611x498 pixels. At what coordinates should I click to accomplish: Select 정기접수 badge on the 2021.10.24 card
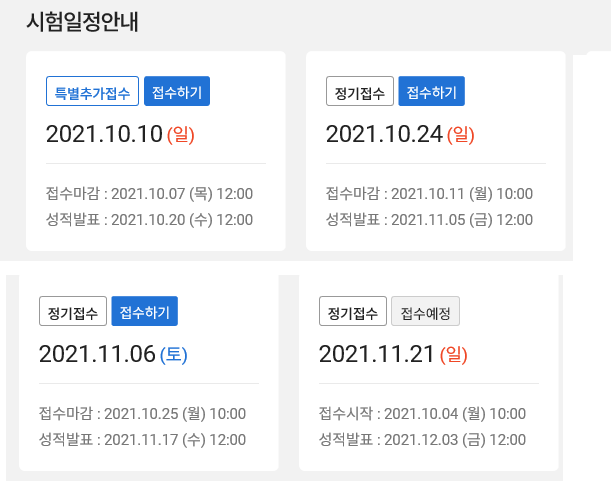point(359,92)
